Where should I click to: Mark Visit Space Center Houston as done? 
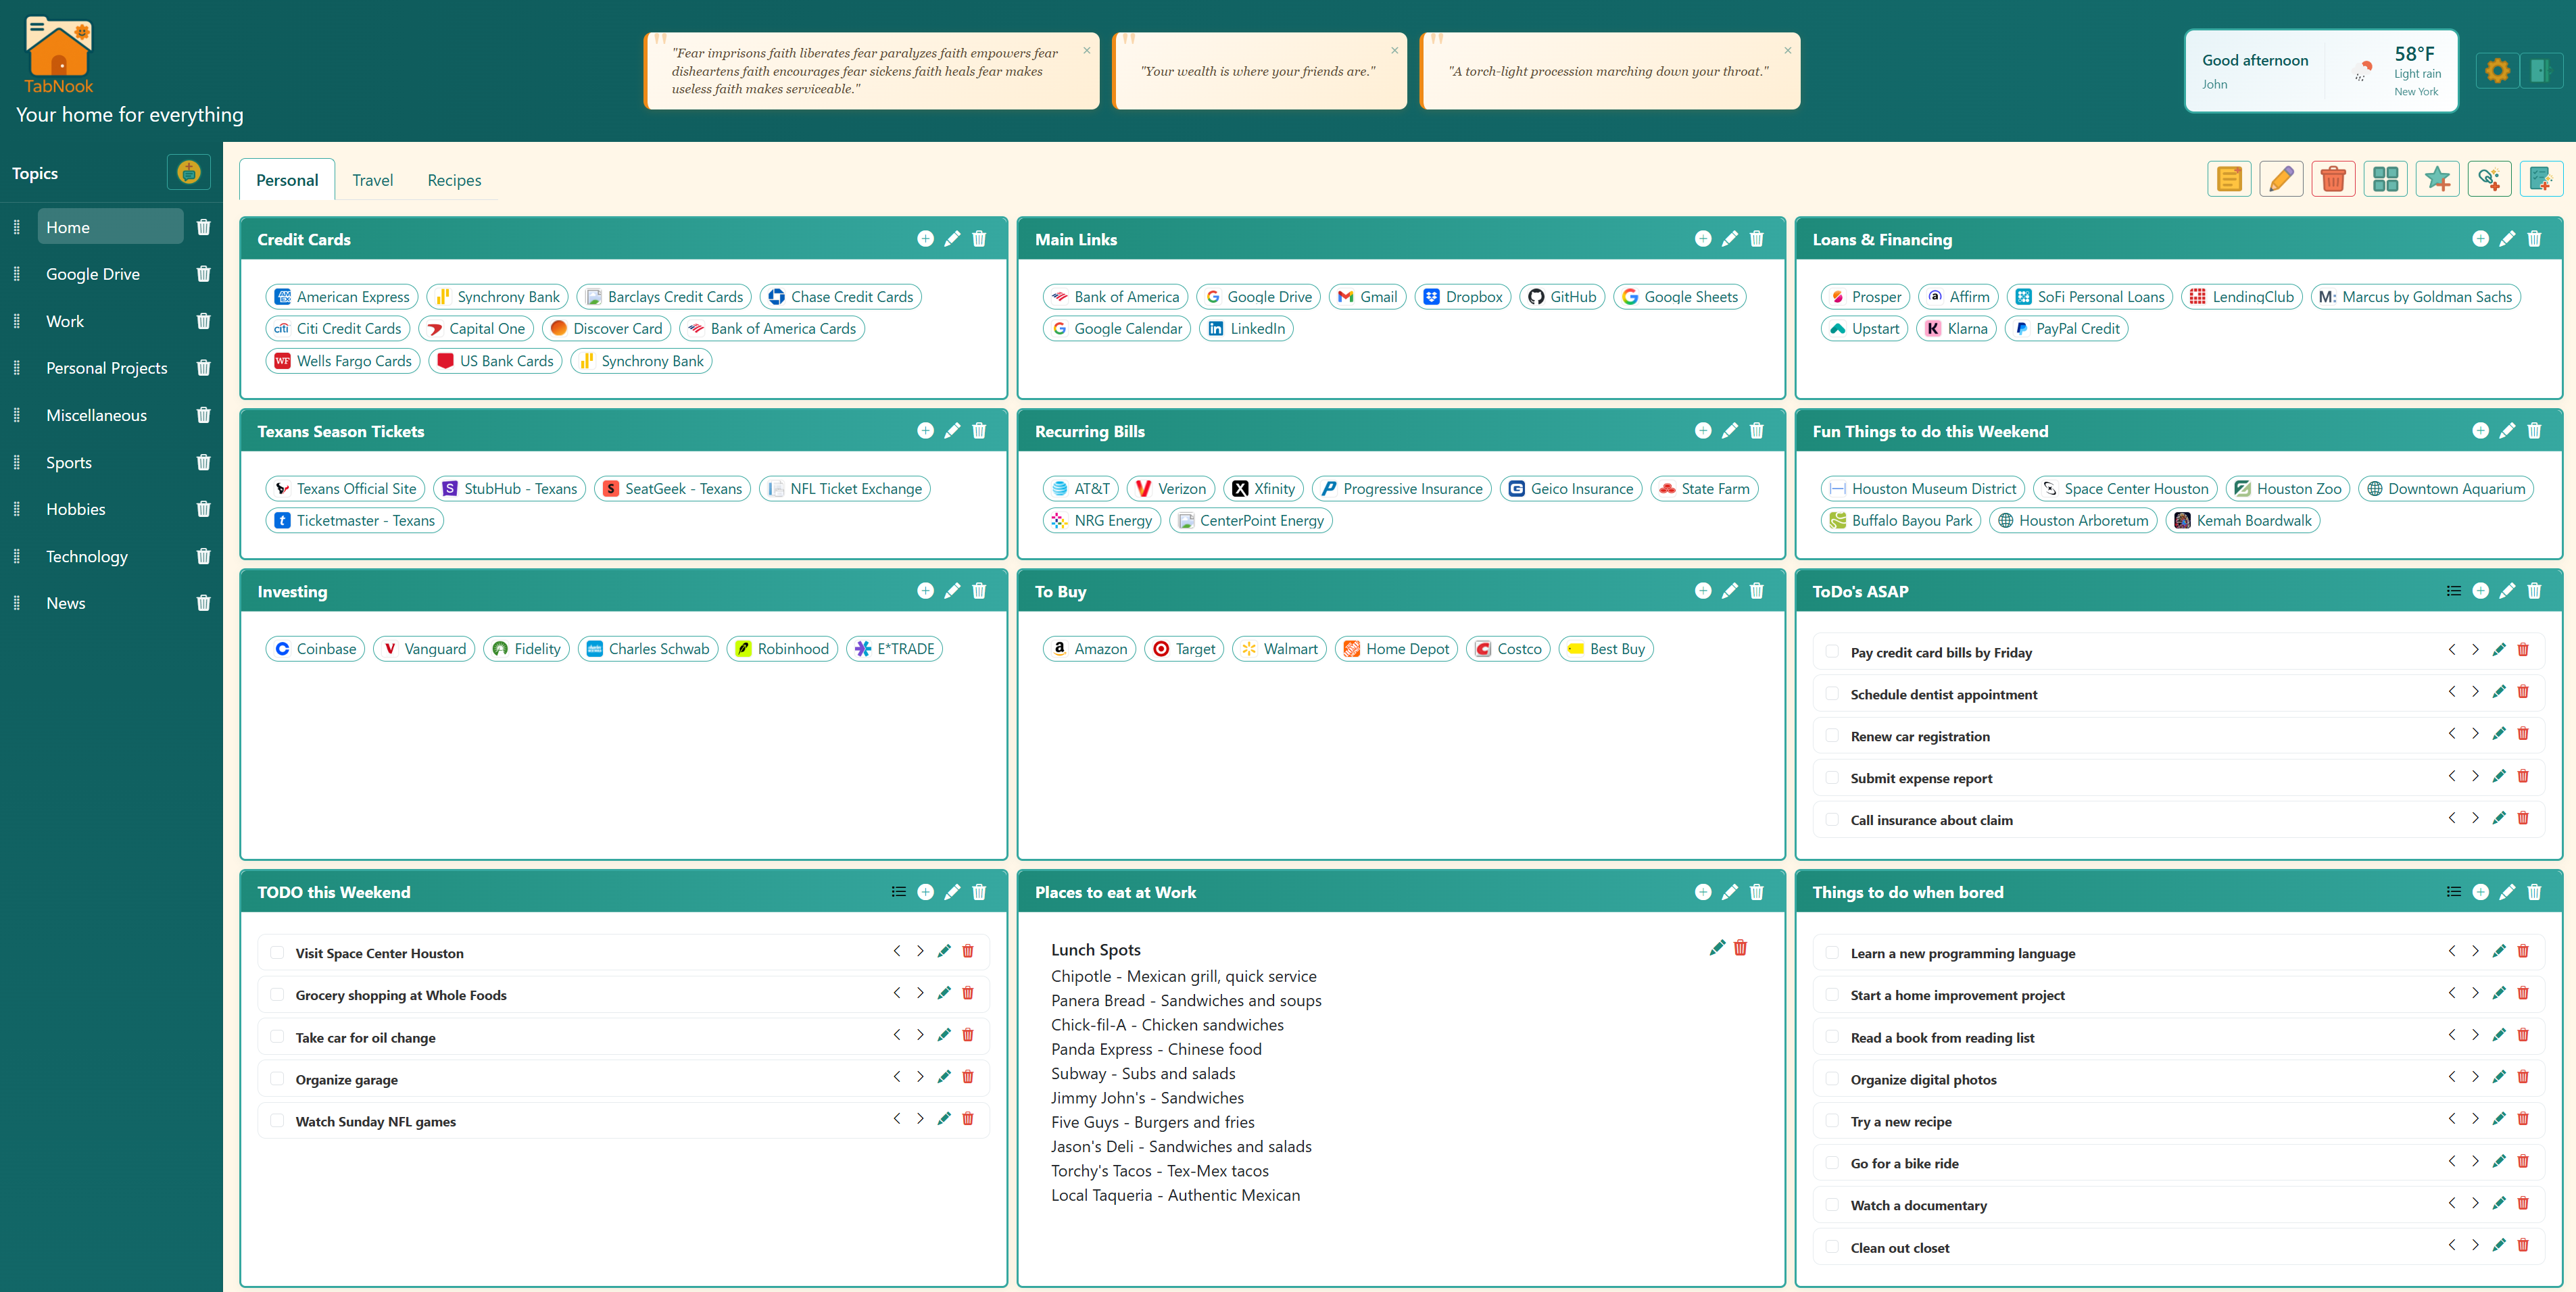pos(277,952)
